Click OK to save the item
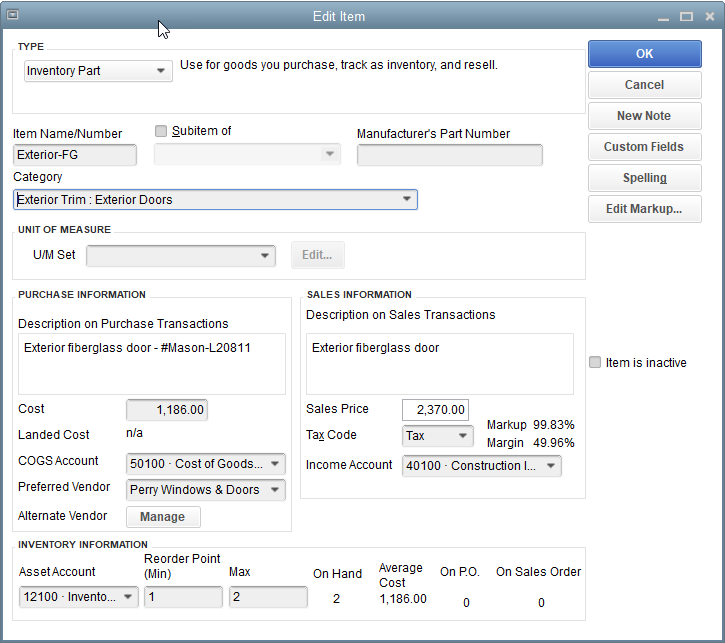Image resolution: width=725 pixels, height=643 pixels. click(644, 54)
